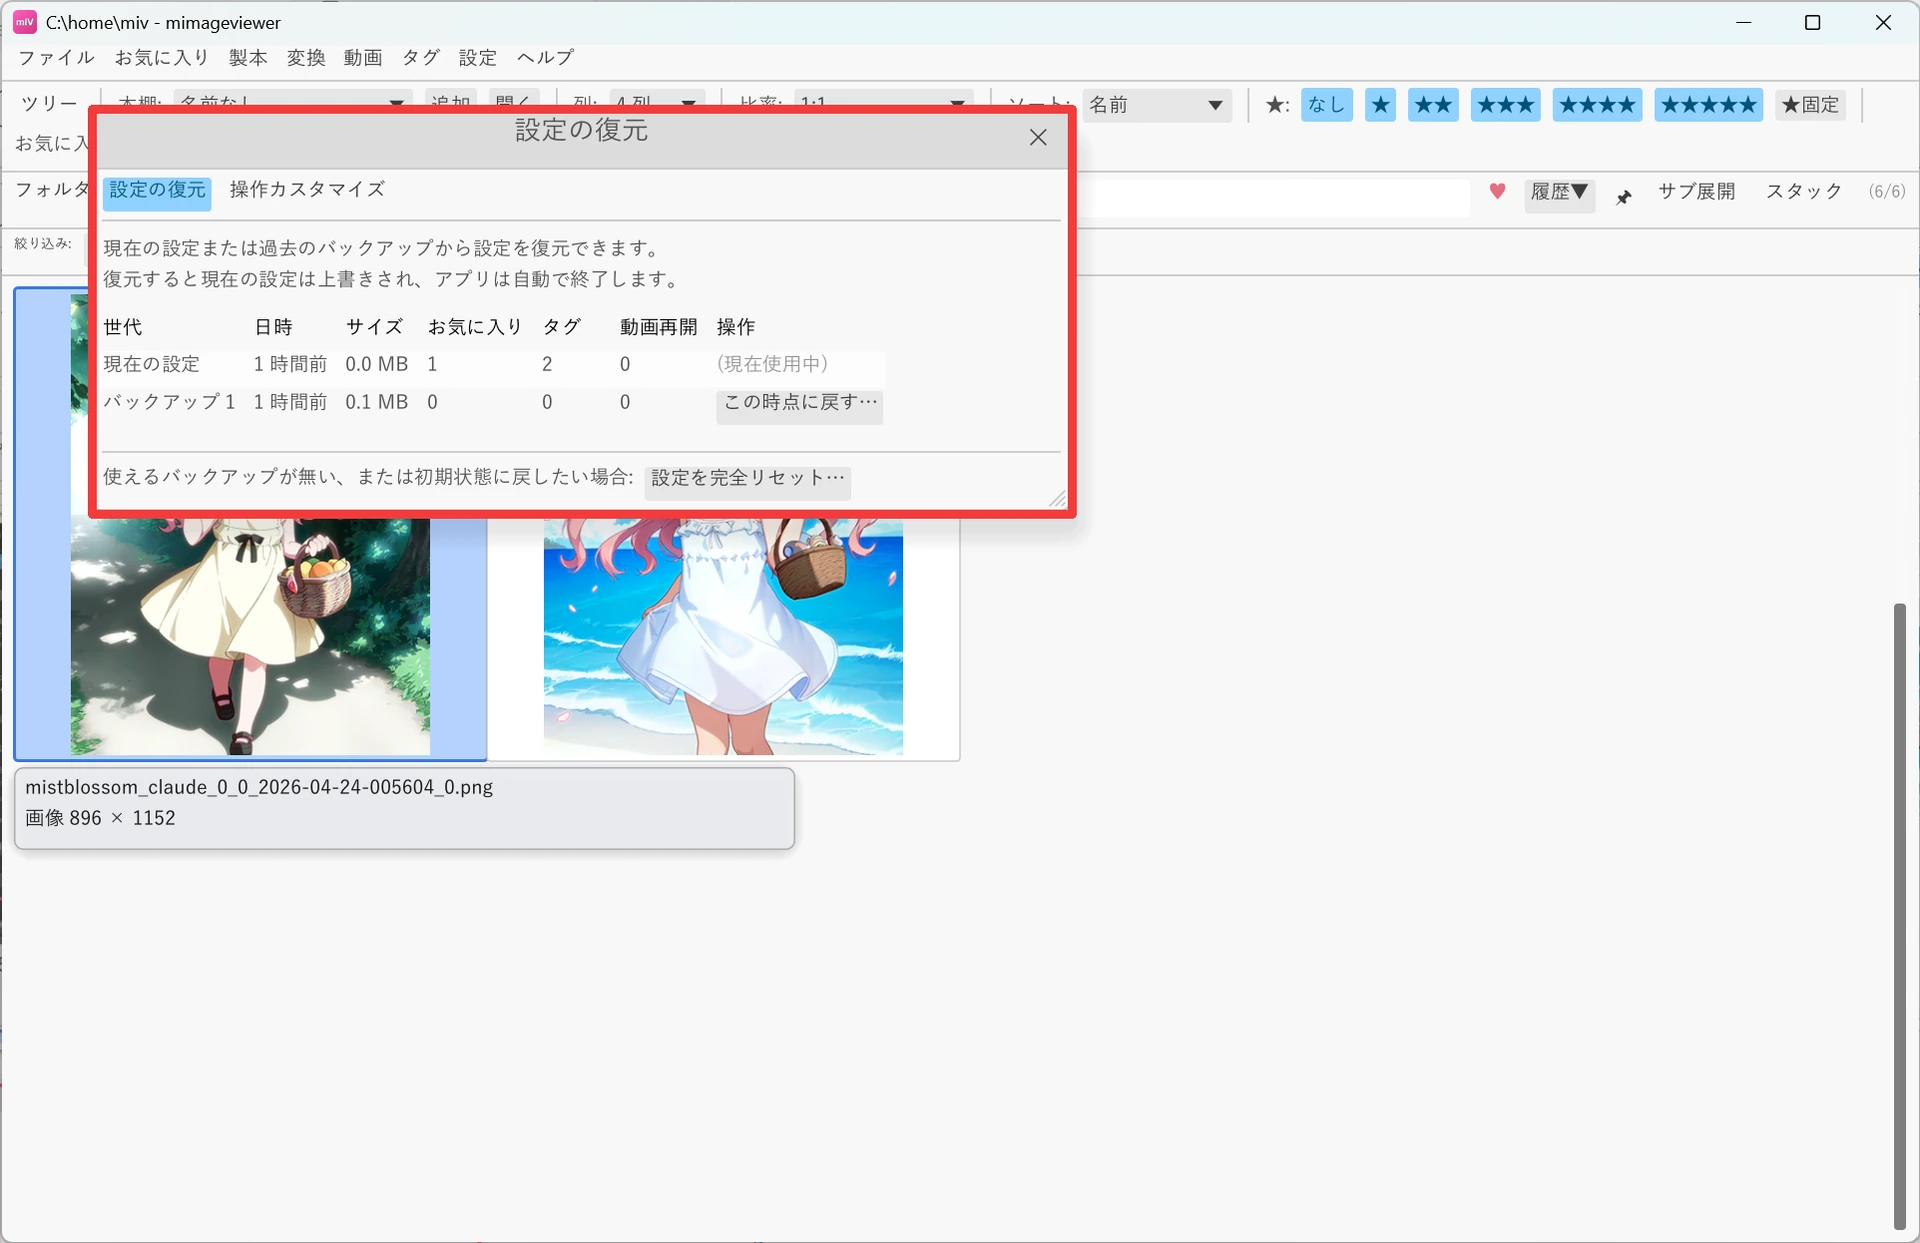Image resolution: width=1920 pixels, height=1243 pixels.
Task: Click the folder path input field
Action: pyautogui.click(x=1272, y=196)
